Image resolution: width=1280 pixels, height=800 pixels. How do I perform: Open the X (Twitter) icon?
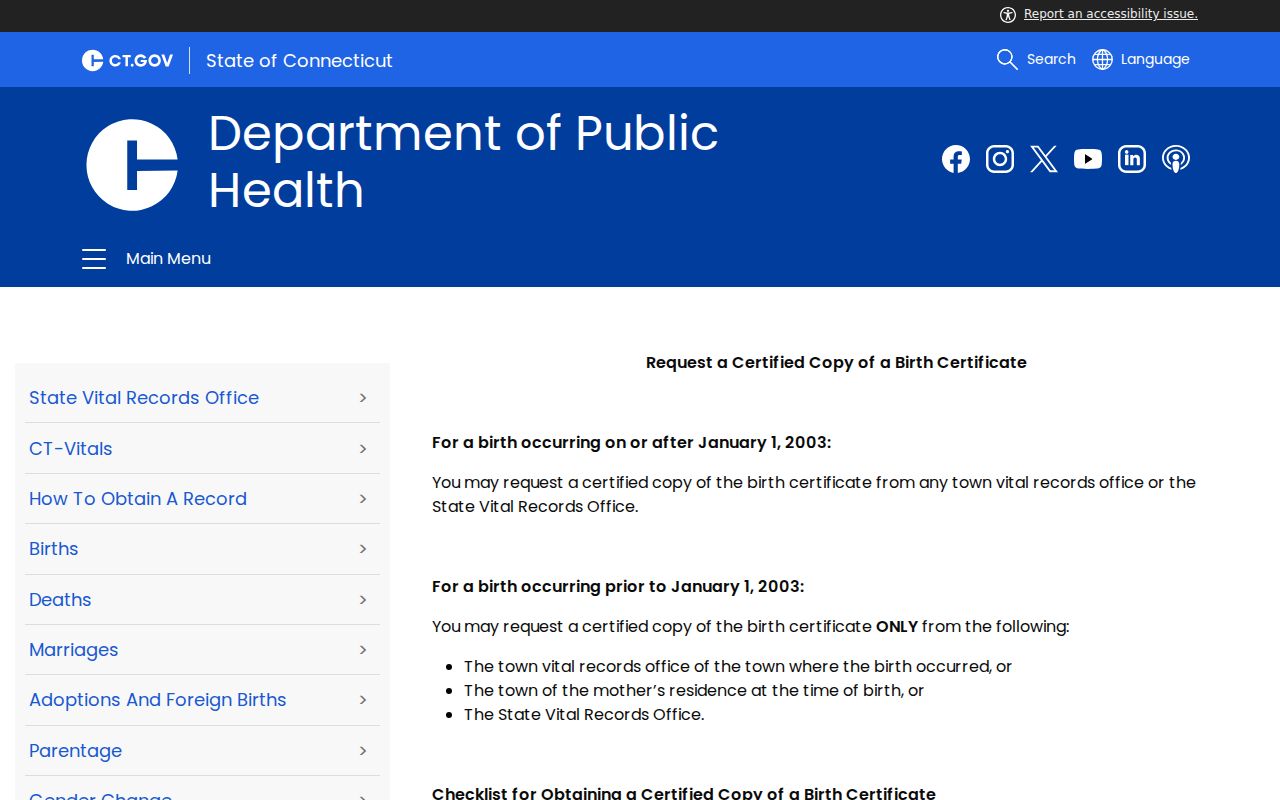point(1044,159)
